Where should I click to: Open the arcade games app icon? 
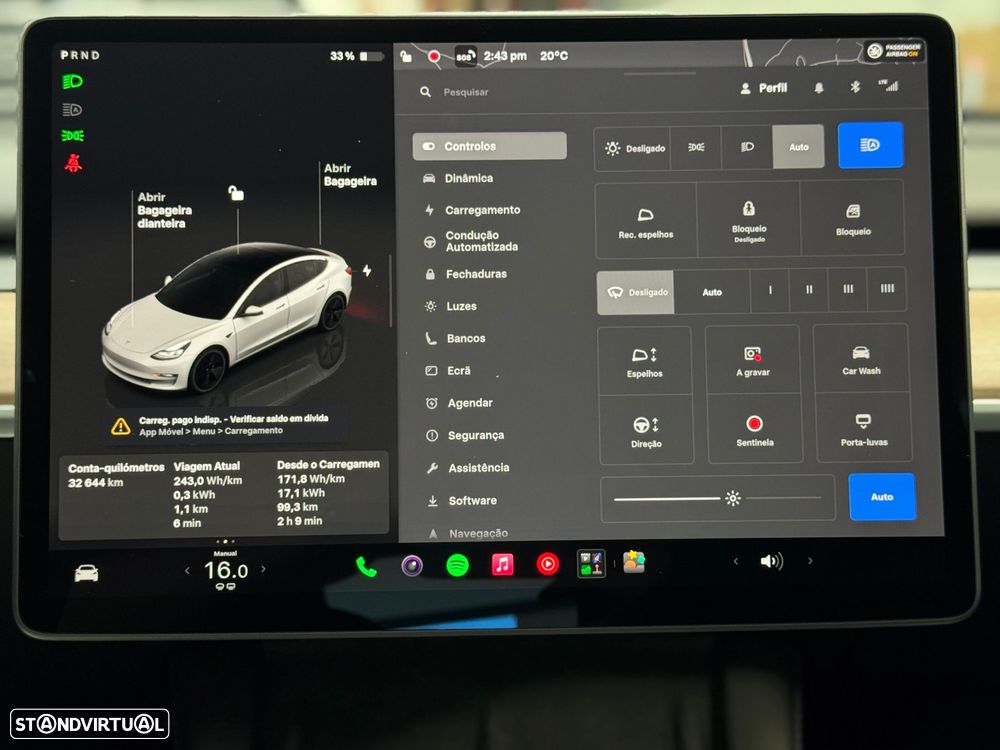click(x=591, y=564)
